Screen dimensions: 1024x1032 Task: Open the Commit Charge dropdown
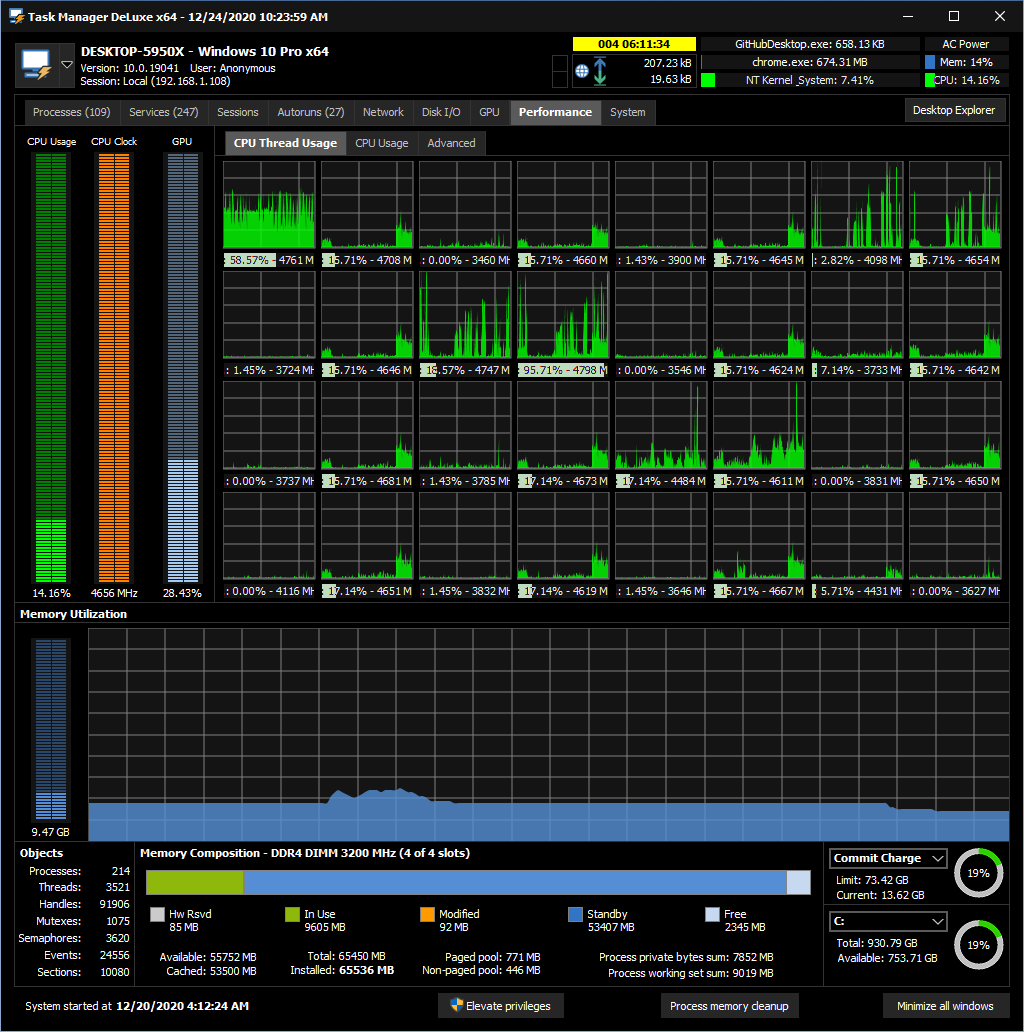(x=937, y=858)
